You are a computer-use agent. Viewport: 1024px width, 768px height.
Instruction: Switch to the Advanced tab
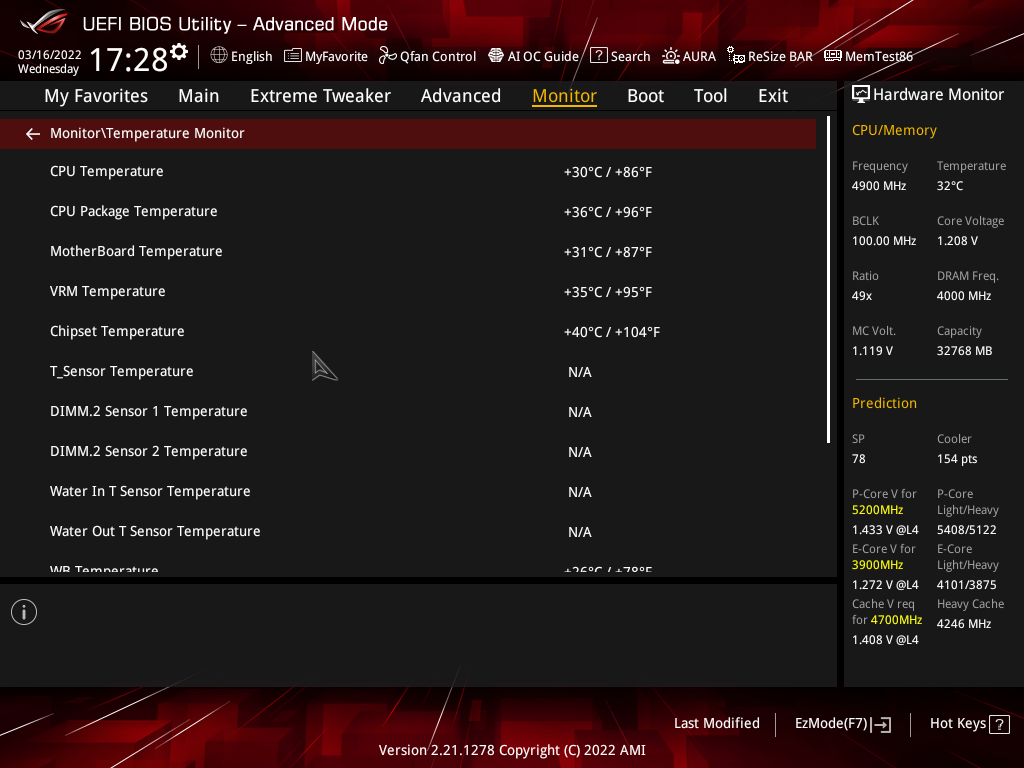click(x=461, y=96)
